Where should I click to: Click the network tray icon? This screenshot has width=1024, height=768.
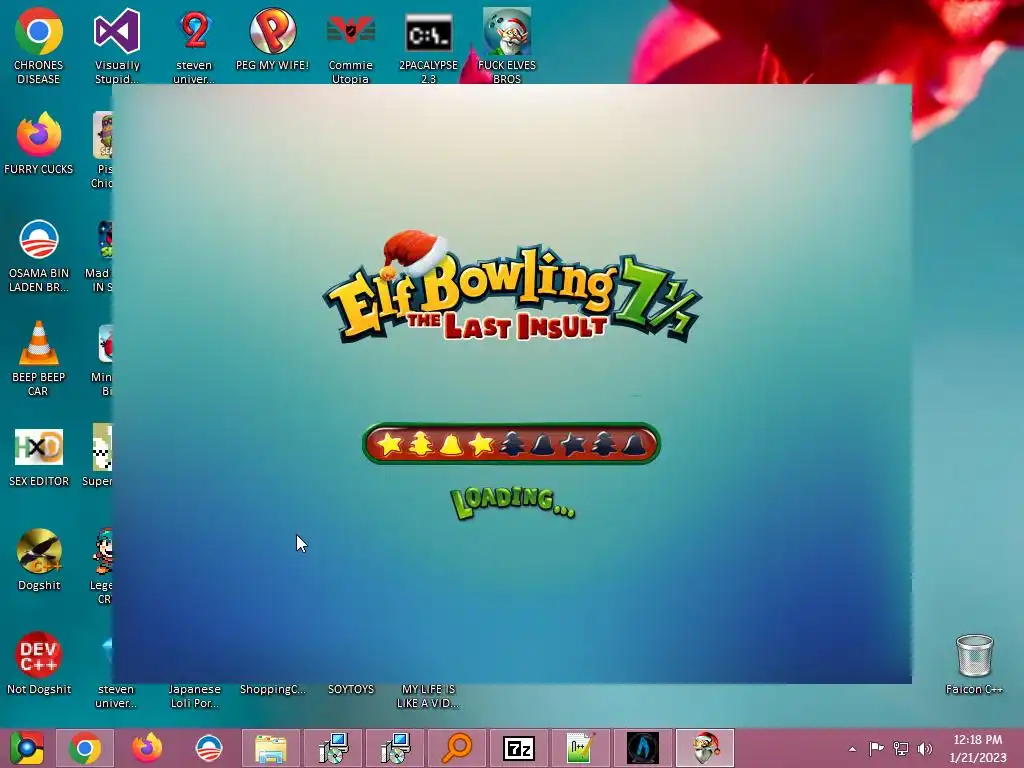click(x=901, y=748)
